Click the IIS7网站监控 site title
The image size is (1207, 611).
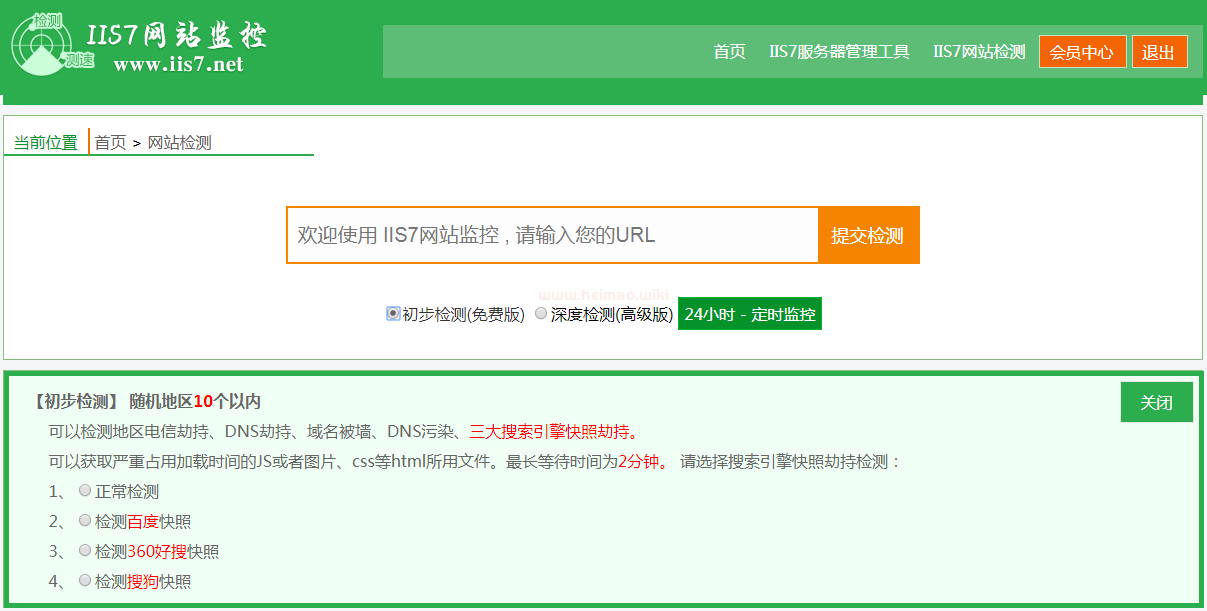[177, 36]
